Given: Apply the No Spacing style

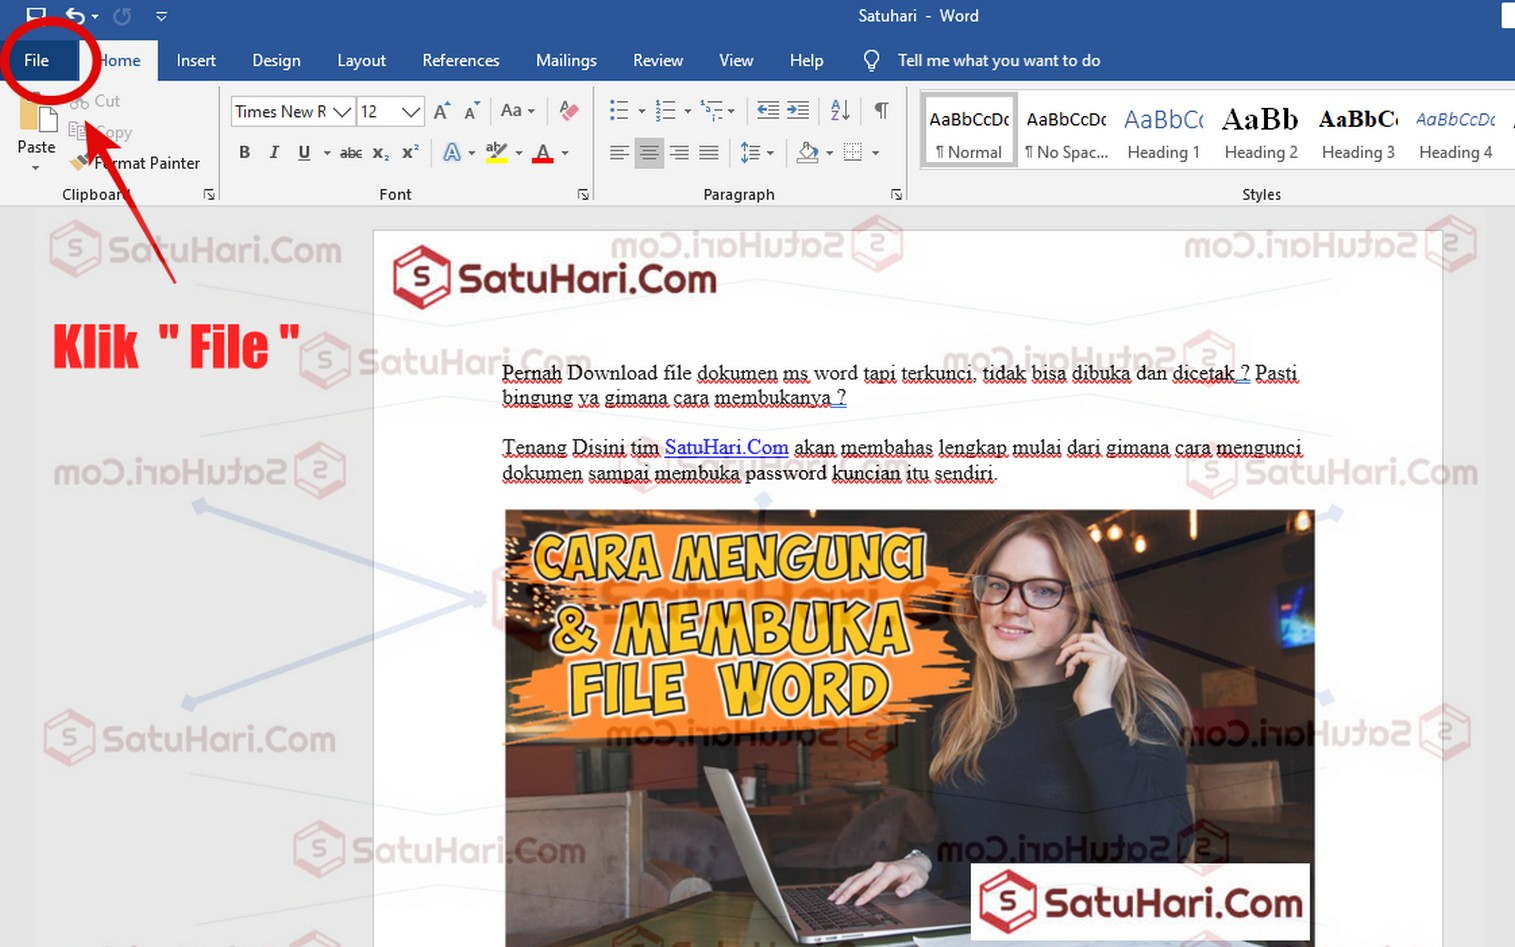Looking at the screenshot, I should pyautogui.click(x=1066, y=131).
